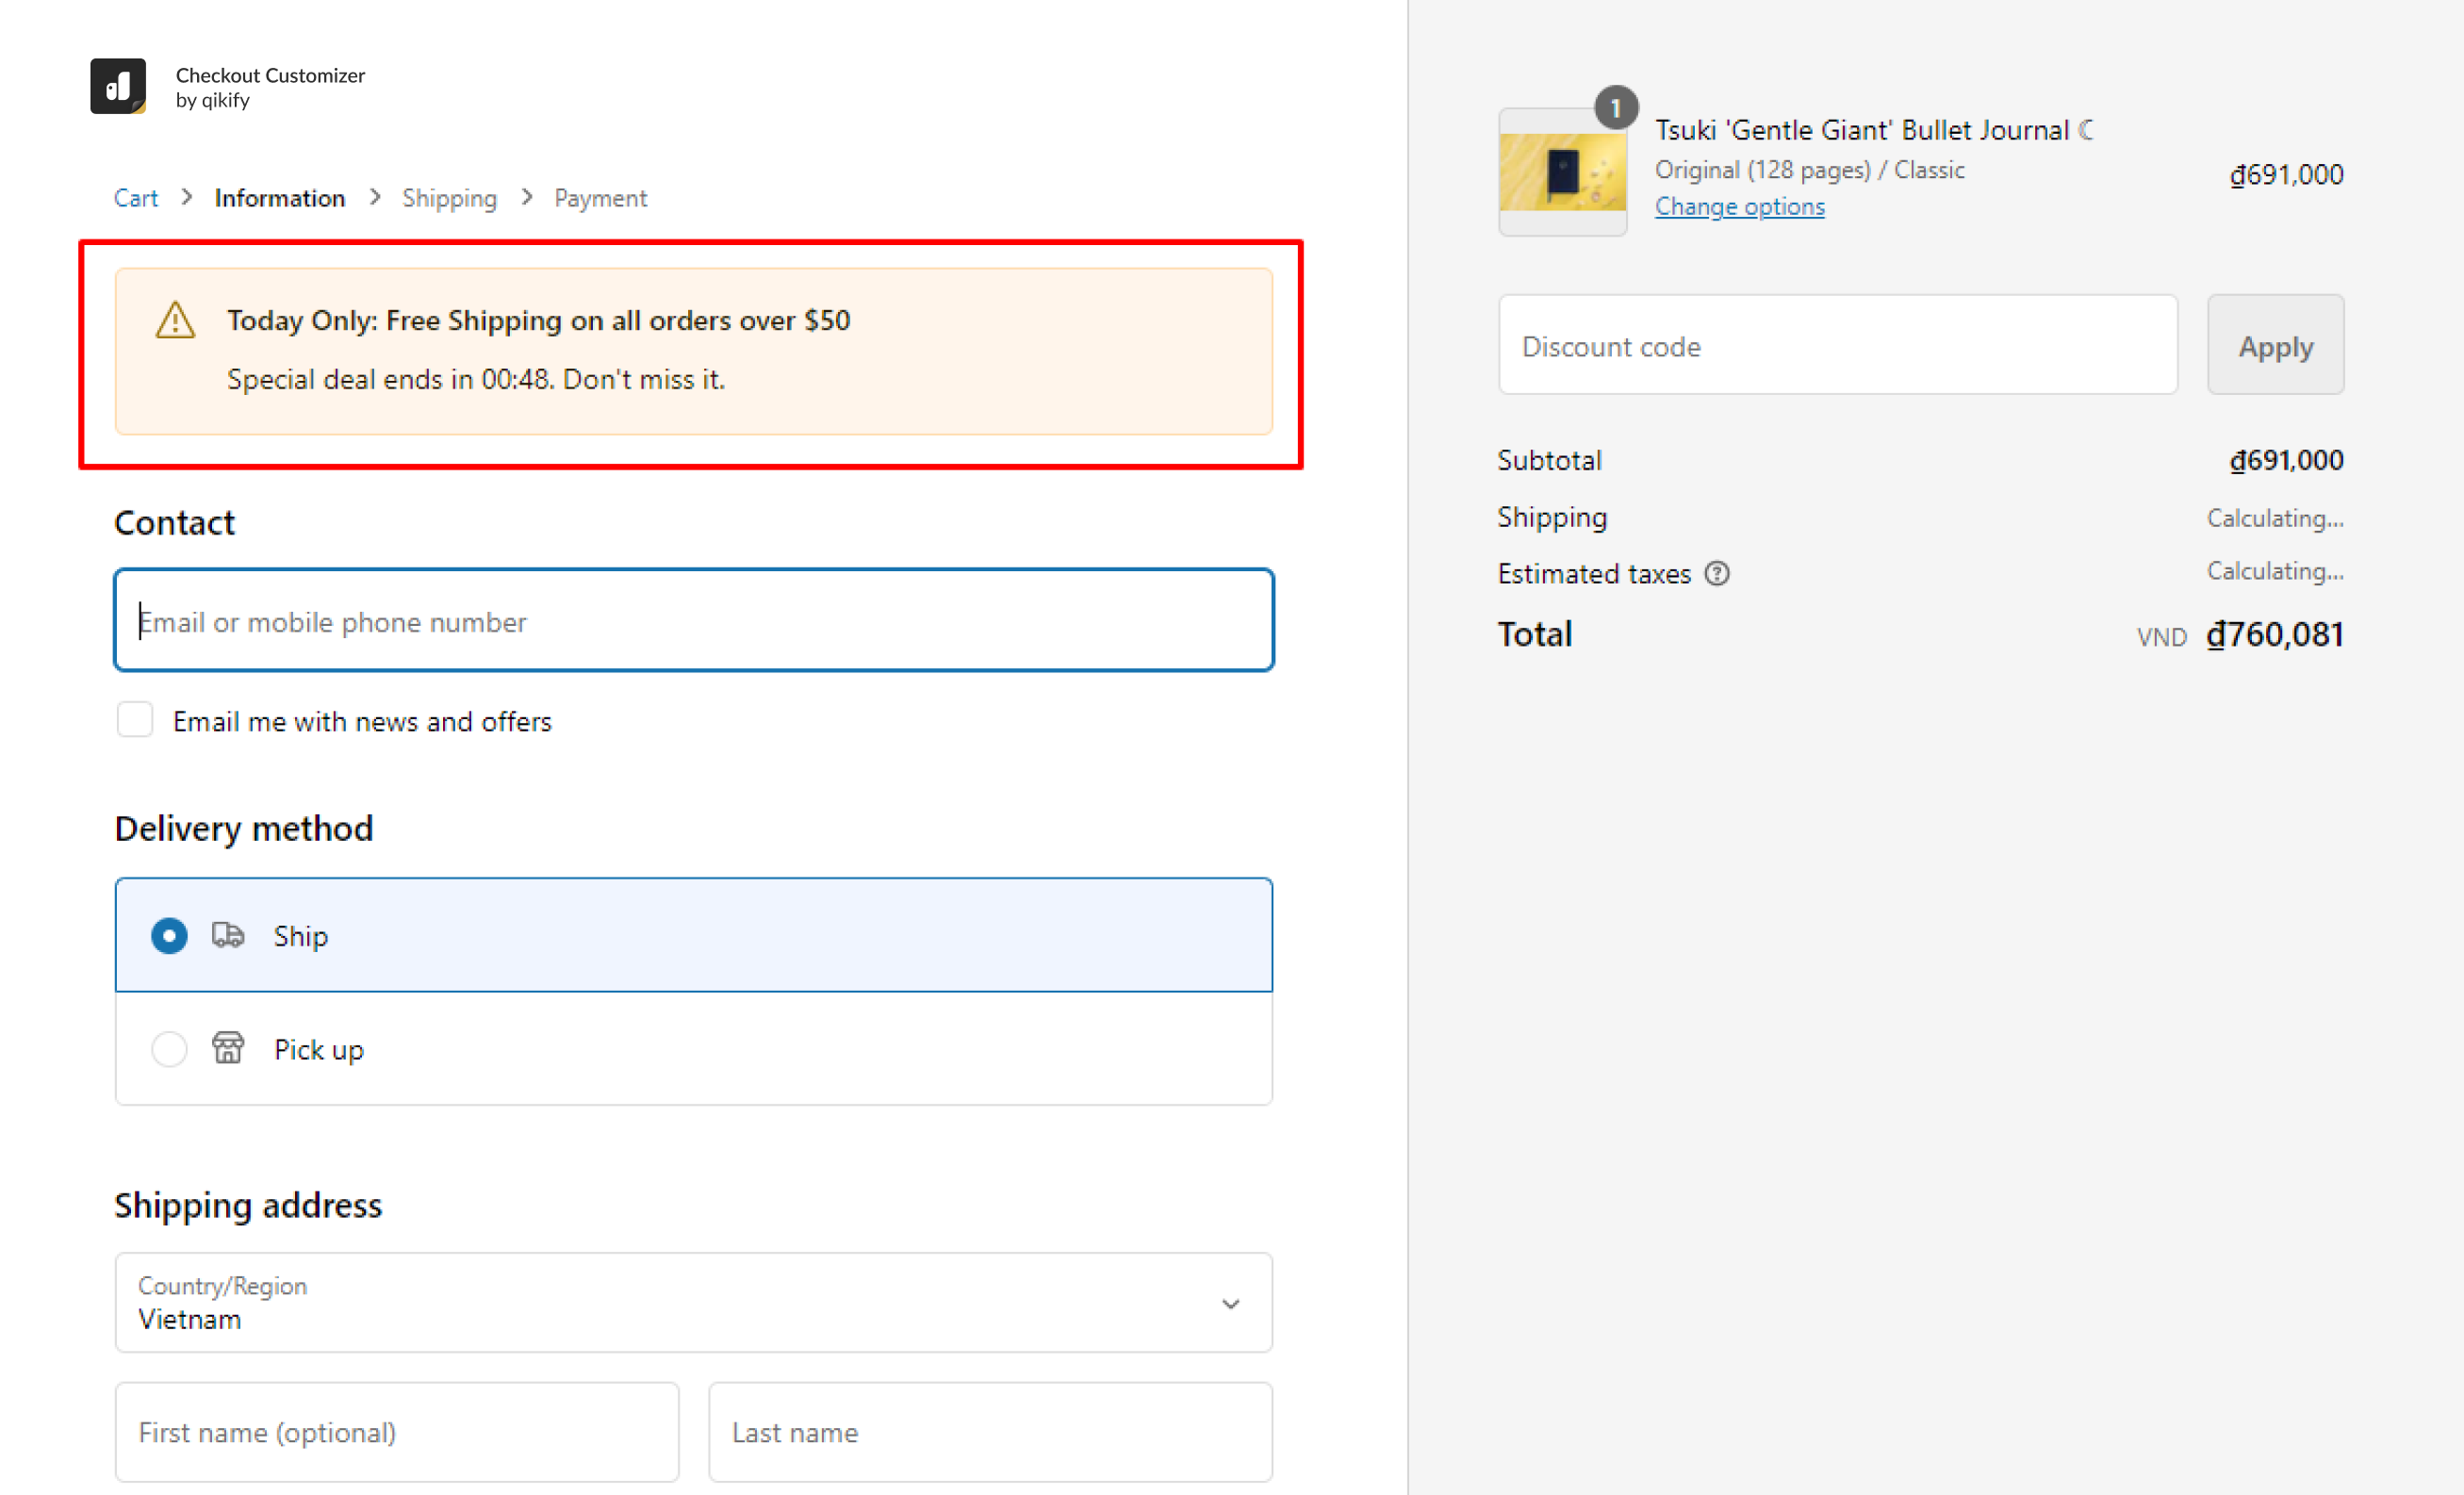Click the quantity badge on product thumbnail
Image resolution: width=2464 pixels, height=1495 pixels.
pyautogui.click(x=1616, y=107)
